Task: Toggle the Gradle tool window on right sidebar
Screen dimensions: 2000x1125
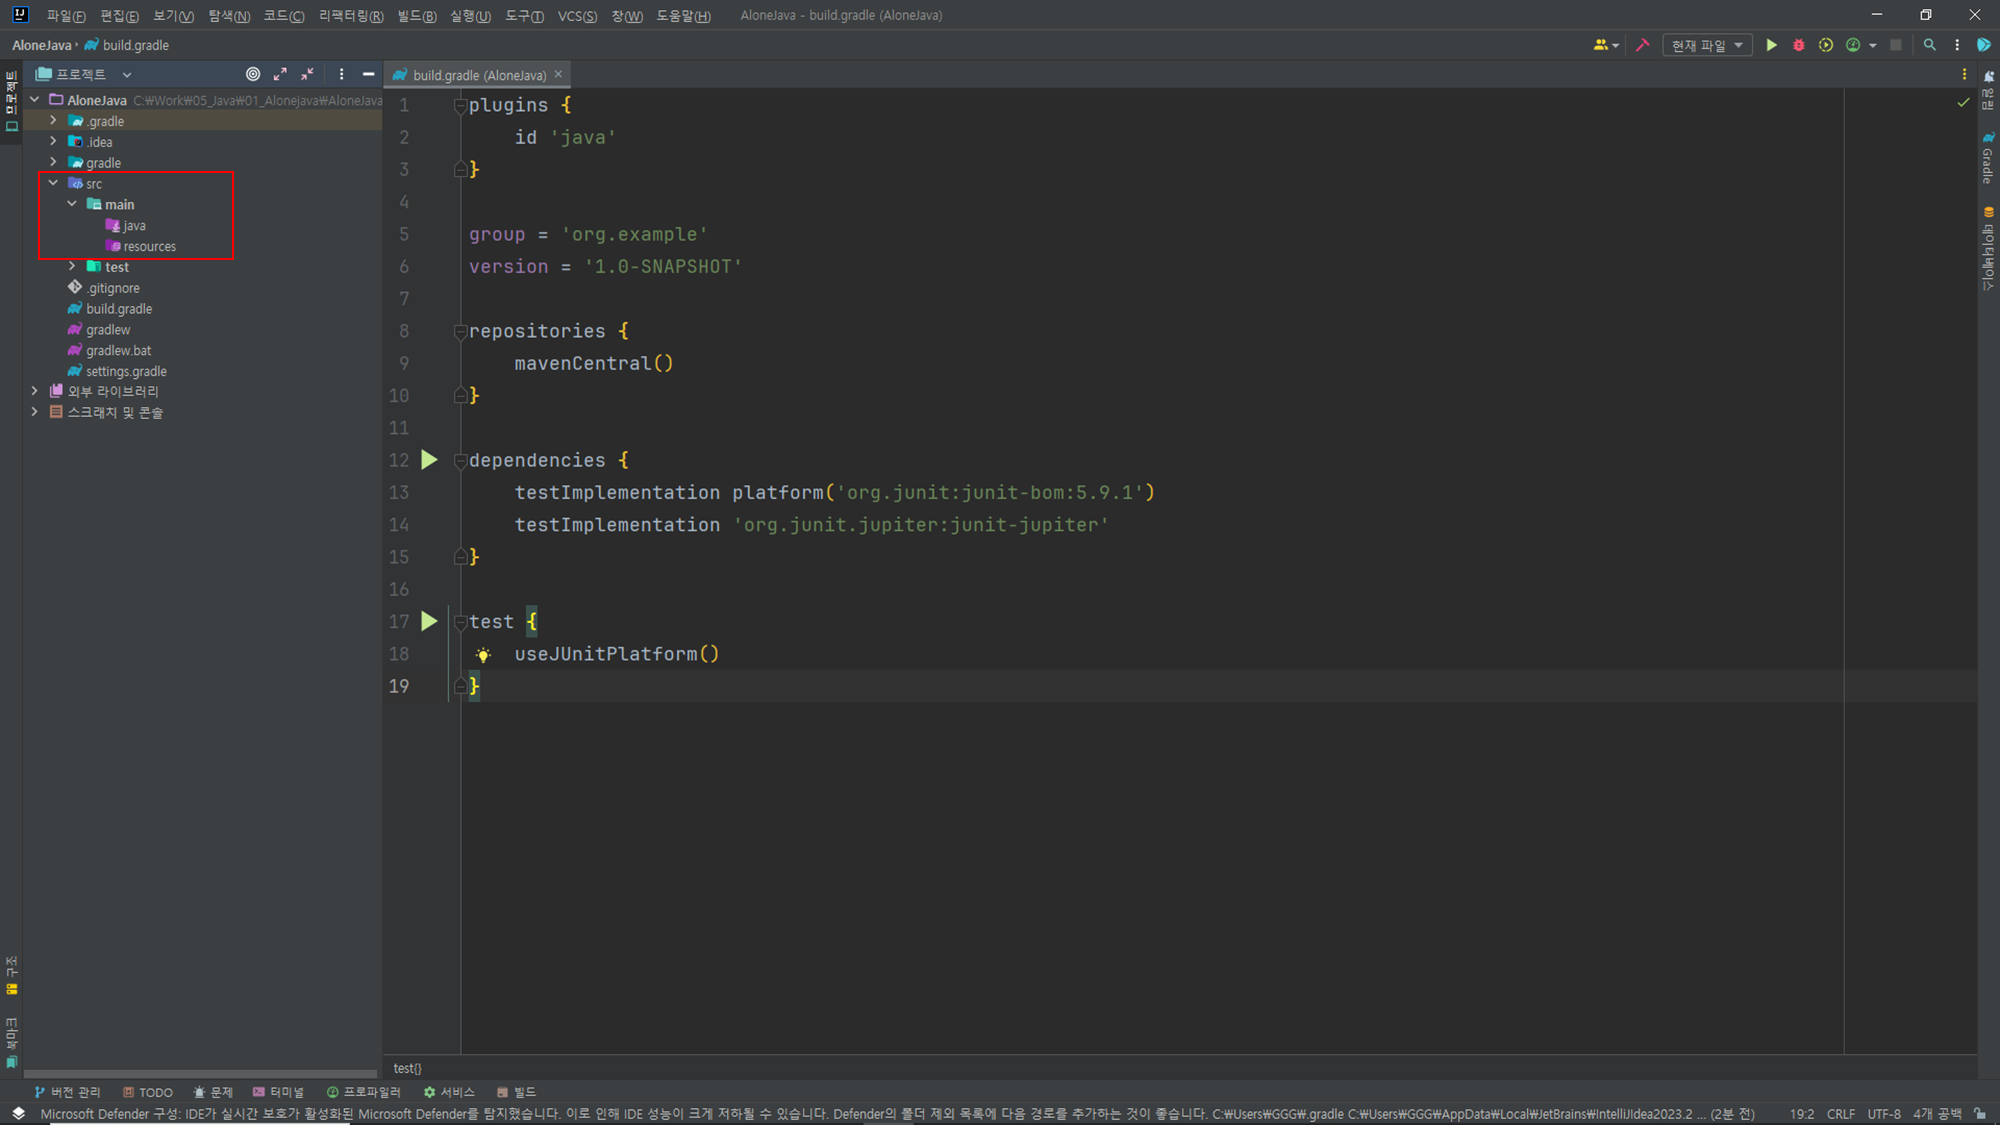Action: [x=1988, y=158]
